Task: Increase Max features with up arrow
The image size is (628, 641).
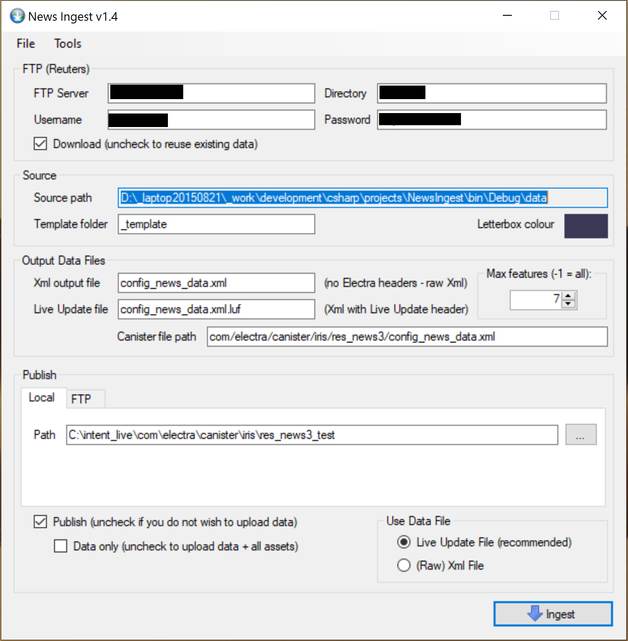Action: click(568, 295)
